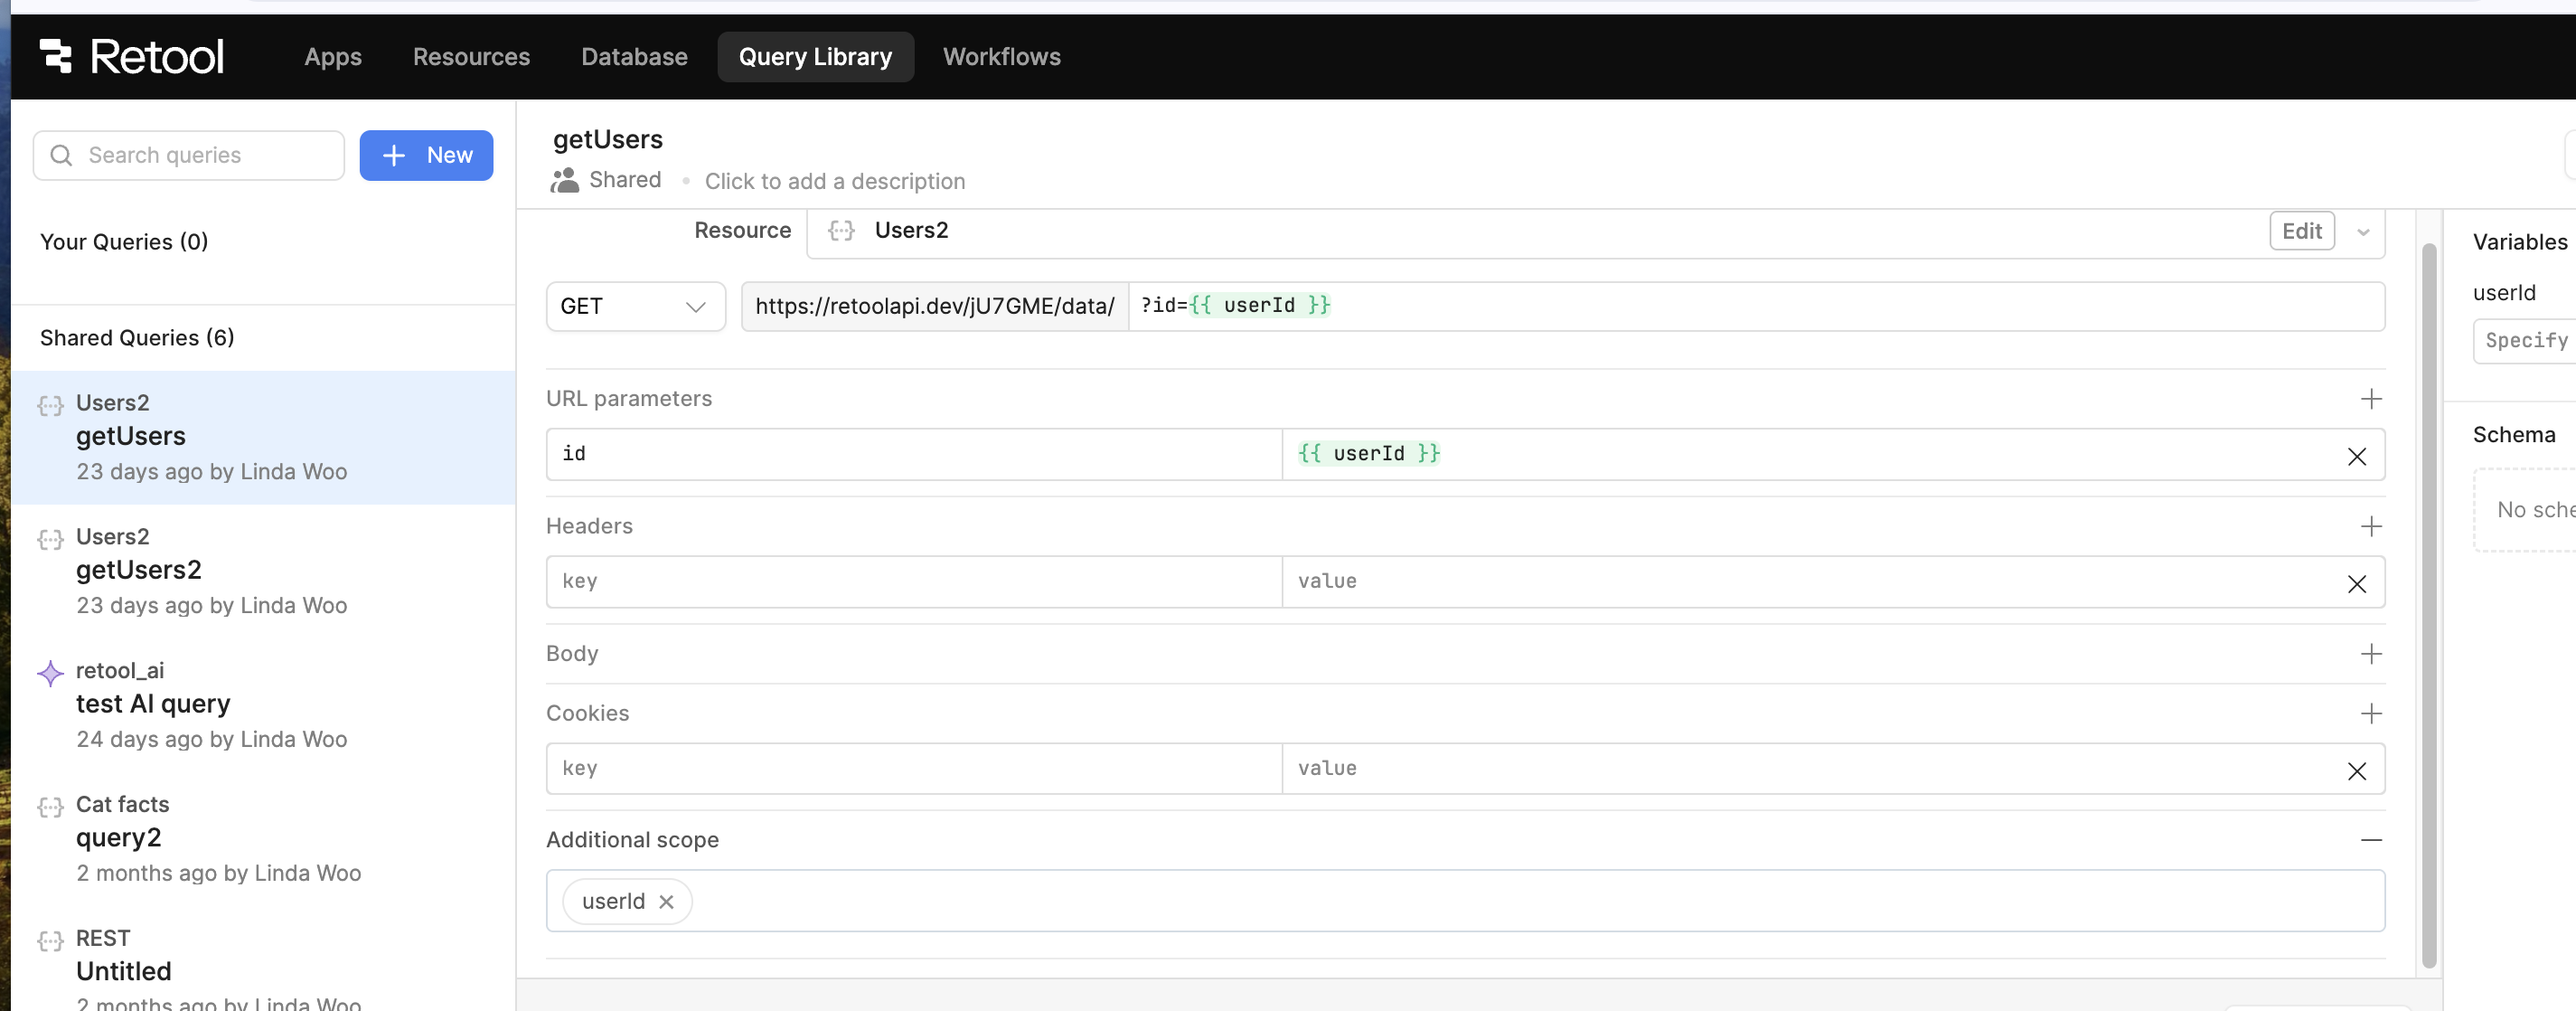Remove the id URL parameter
This screenshot has height=1011, width=2576.
tap(2356, 456)
